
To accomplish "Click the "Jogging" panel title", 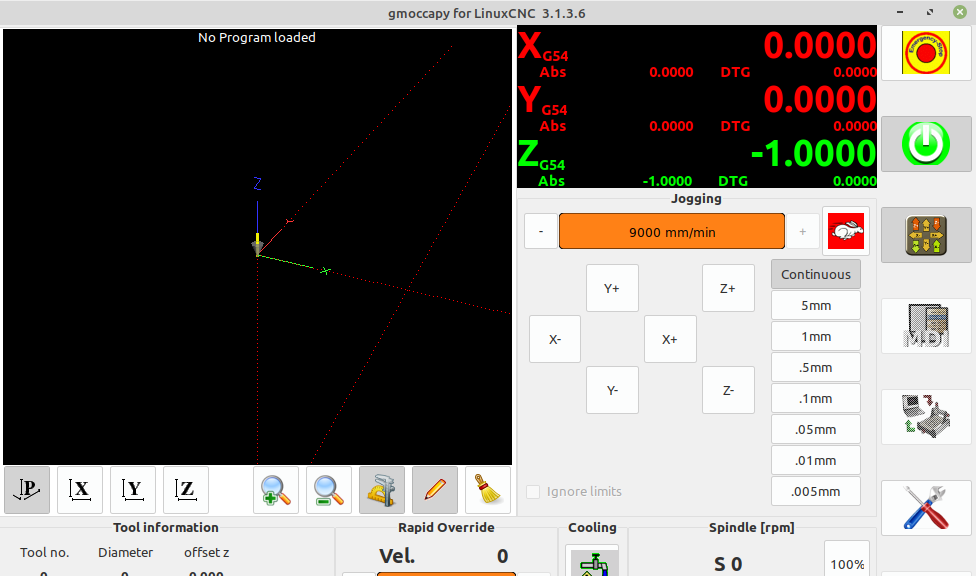I will click(x=696, y=199).
